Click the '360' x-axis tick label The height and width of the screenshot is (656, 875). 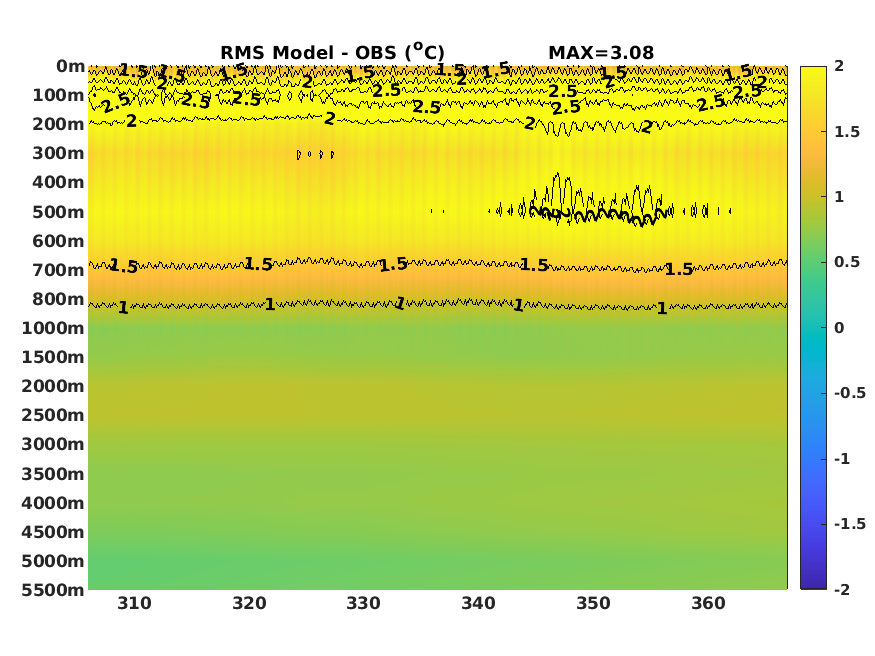(708, 604)
